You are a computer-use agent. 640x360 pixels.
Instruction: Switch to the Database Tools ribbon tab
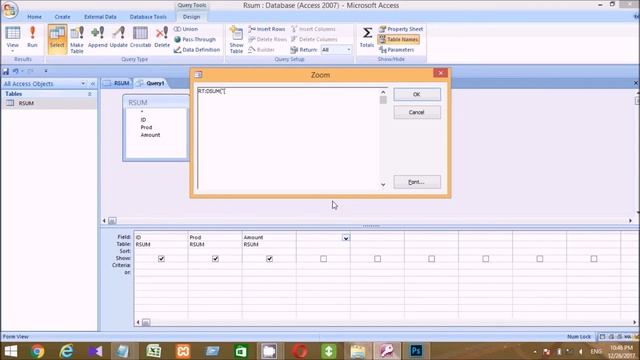tap(148, 17)
